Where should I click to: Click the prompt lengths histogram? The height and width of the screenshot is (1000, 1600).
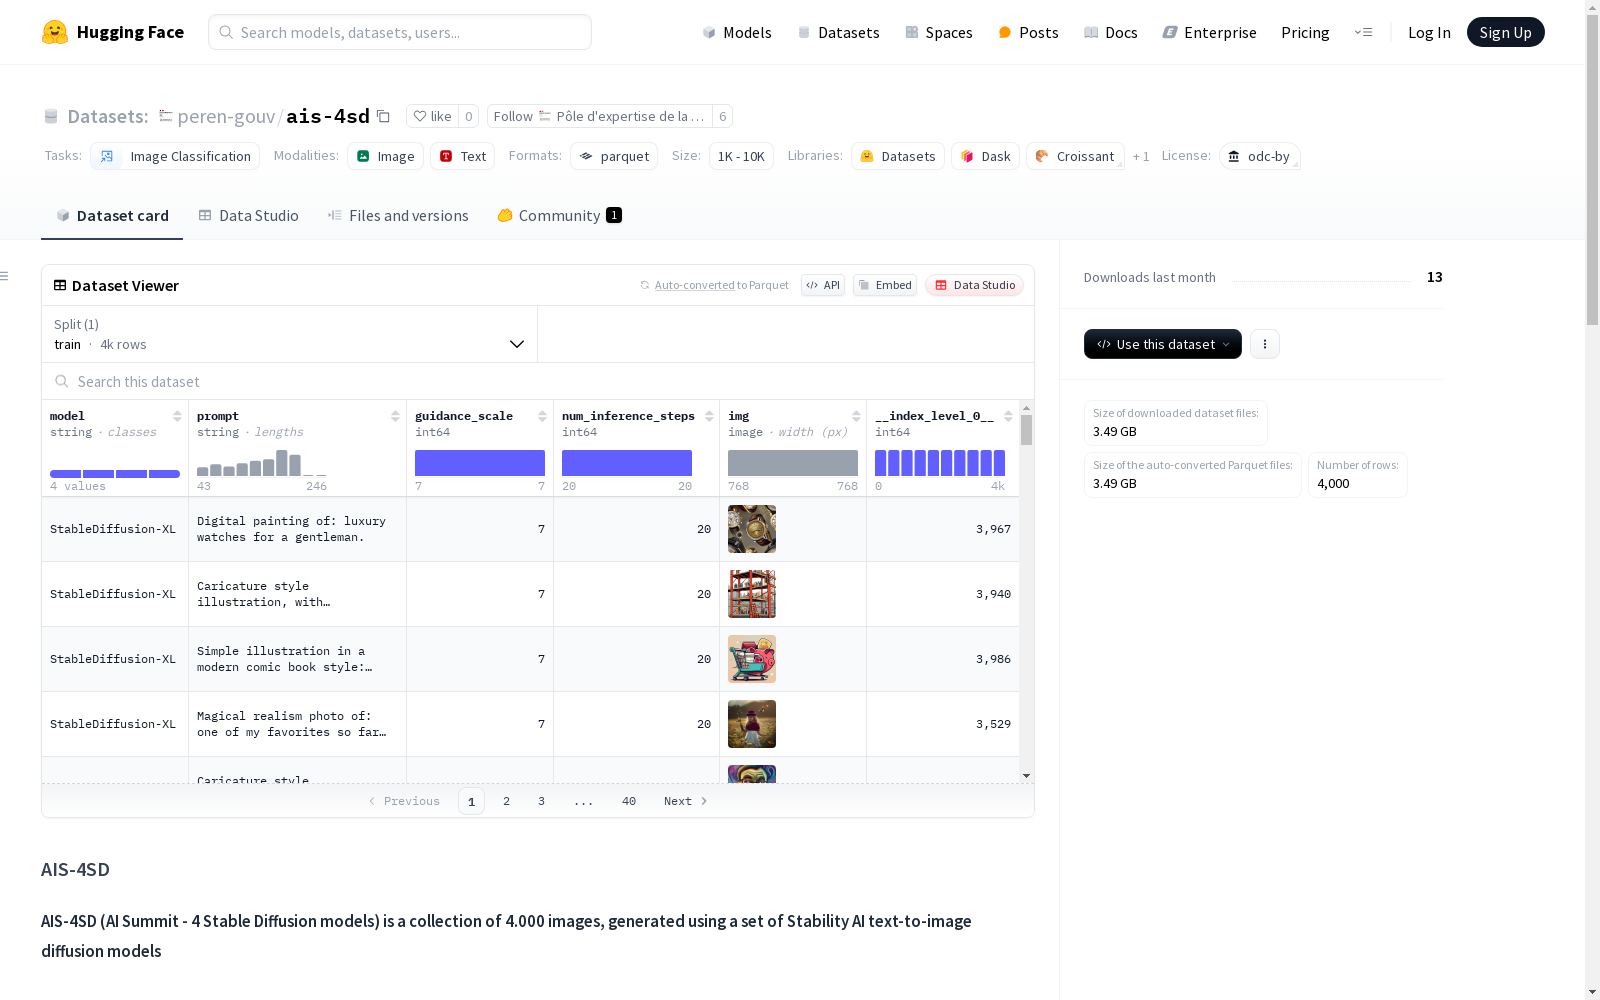pyautogui.click(x=262, y=463)
